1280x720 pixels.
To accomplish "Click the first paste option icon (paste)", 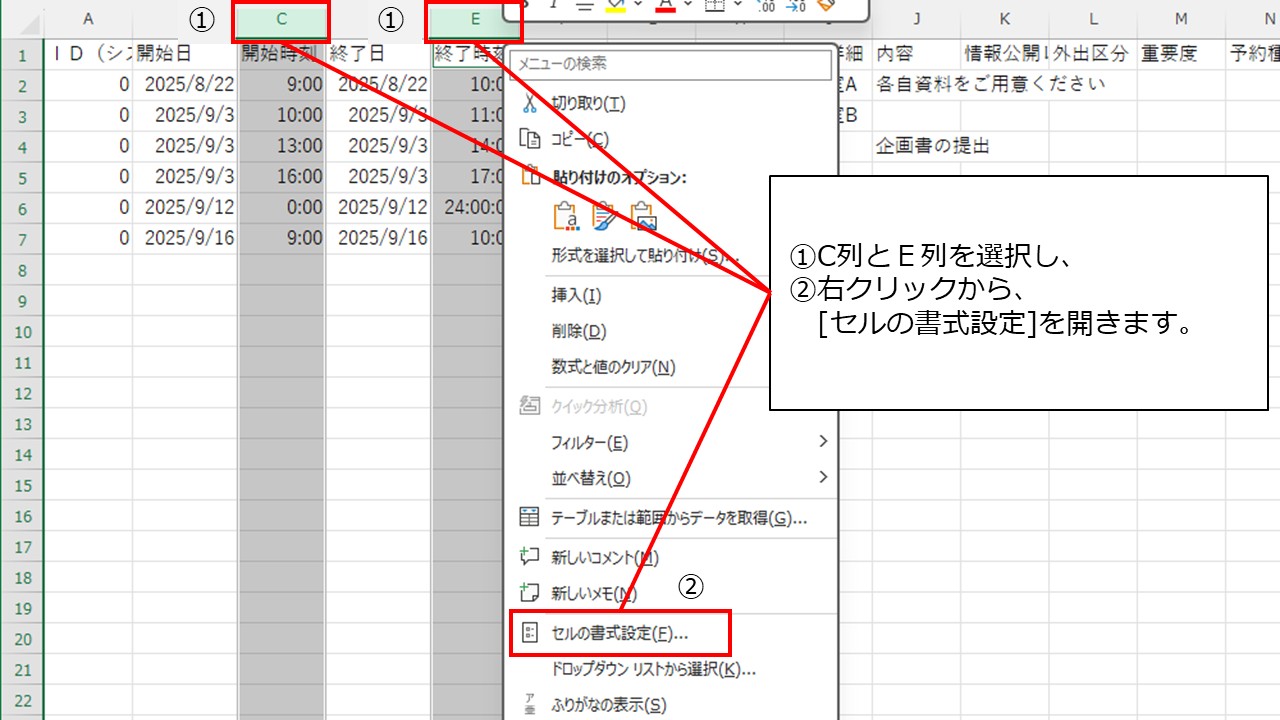I will [567, 215].
